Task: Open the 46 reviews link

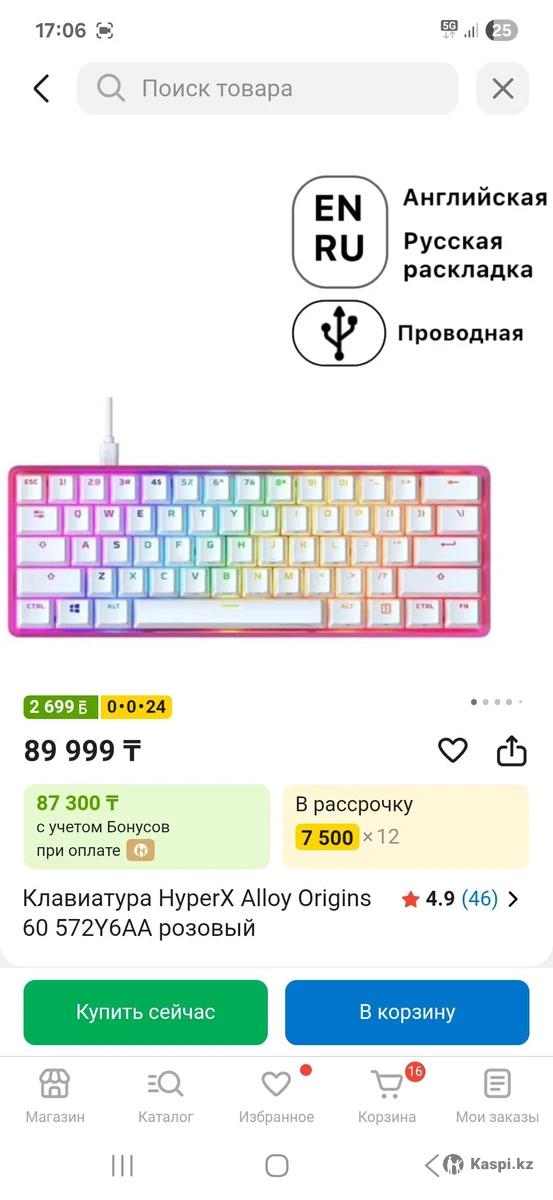Action: click(479, 899)
